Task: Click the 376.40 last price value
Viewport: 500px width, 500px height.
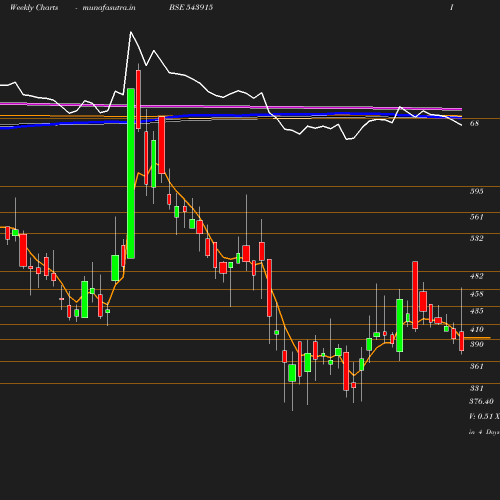Action: (481, 401)
